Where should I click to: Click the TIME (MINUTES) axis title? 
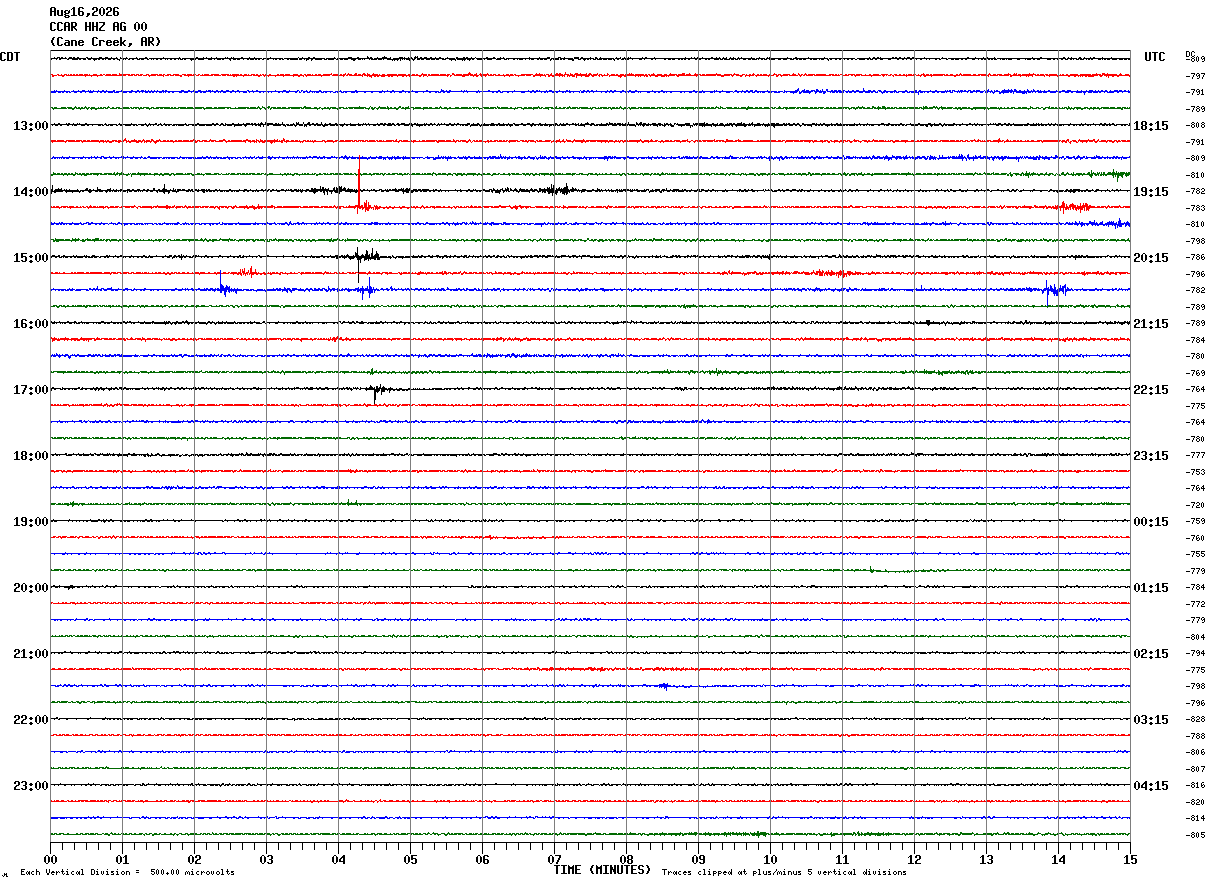click(602, 870)
